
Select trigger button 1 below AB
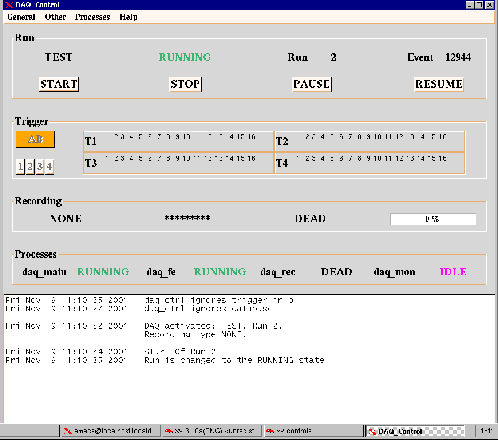pos(20,166)
